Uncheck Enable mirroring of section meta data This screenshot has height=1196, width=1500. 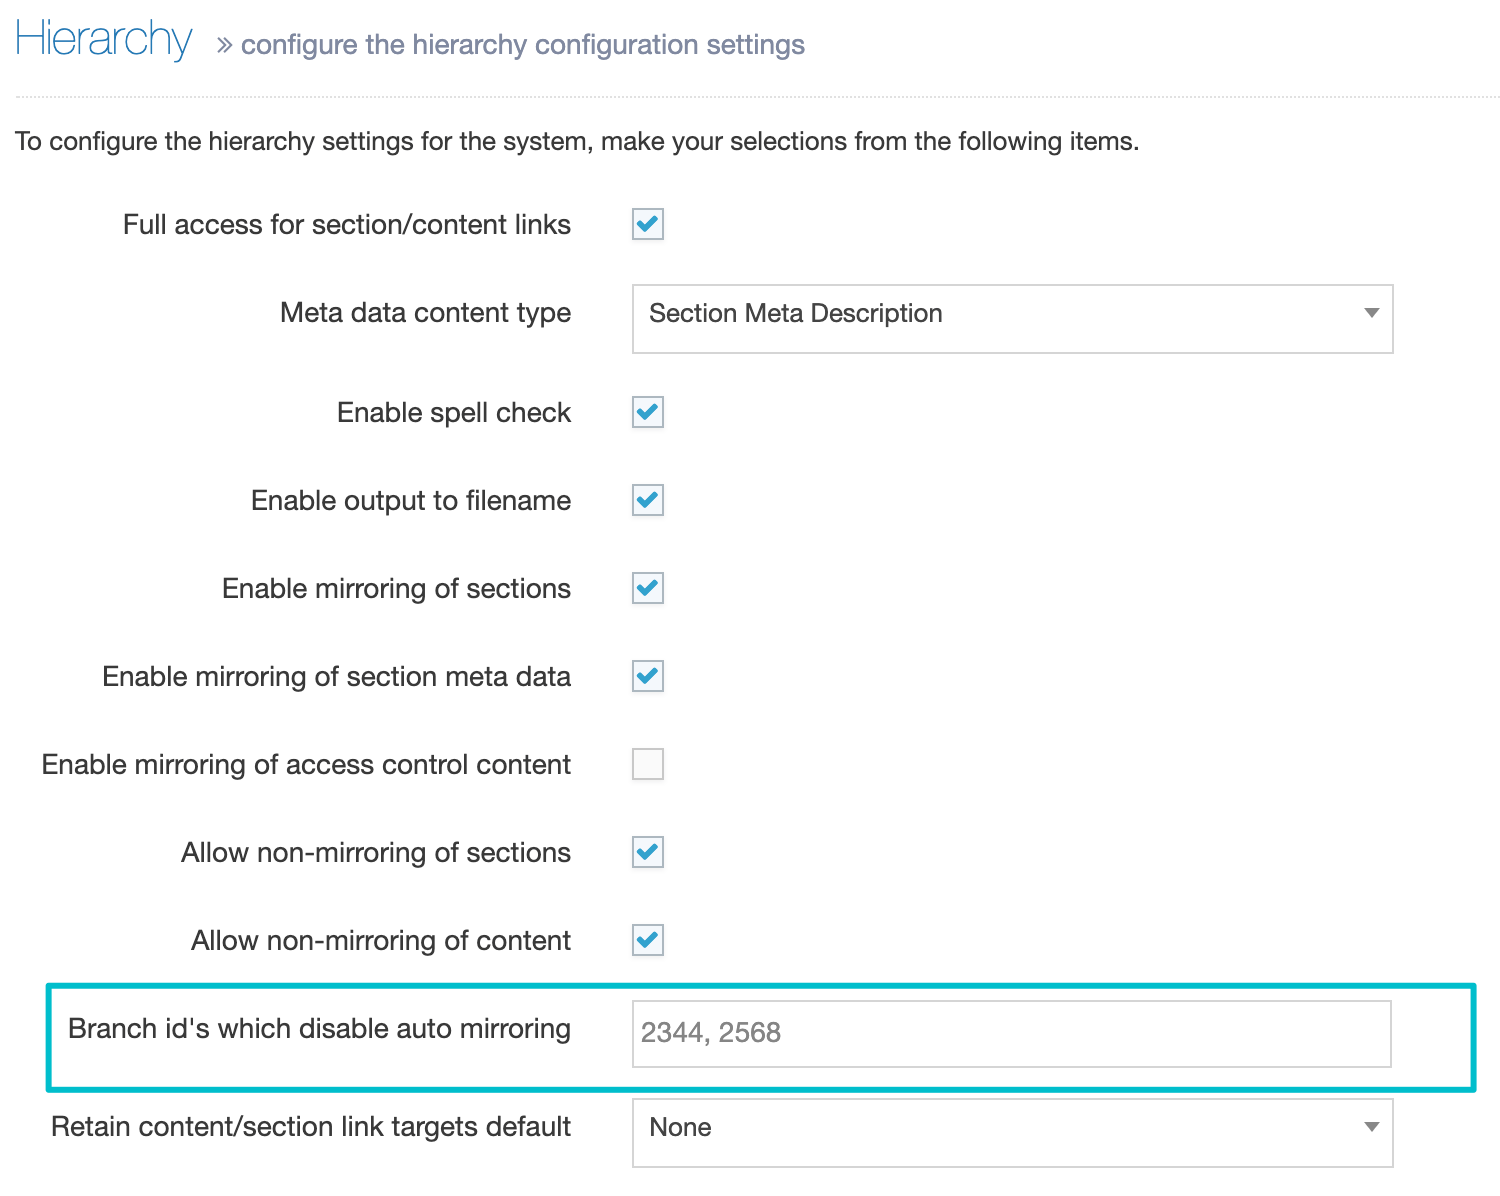point(648,676)
